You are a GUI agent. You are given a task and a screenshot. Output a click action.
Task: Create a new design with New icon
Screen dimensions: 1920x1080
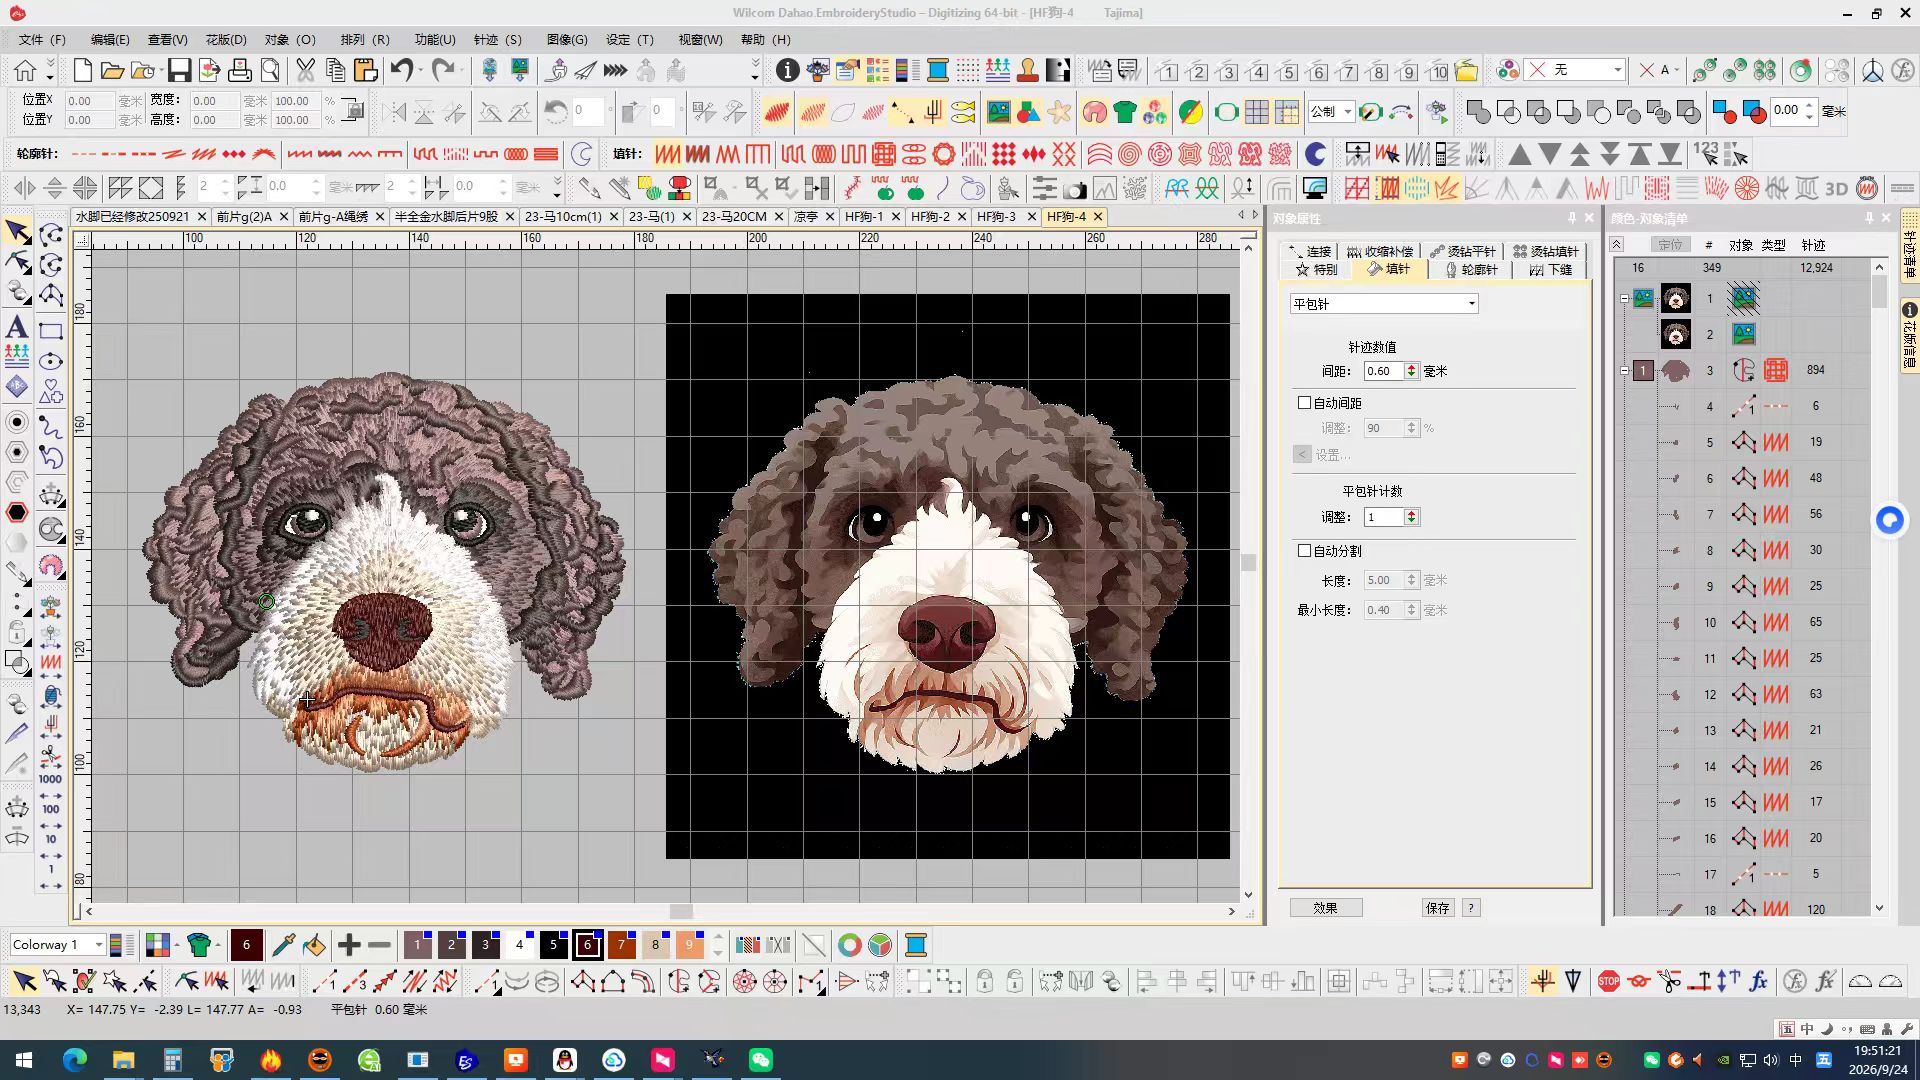point(83,71)
